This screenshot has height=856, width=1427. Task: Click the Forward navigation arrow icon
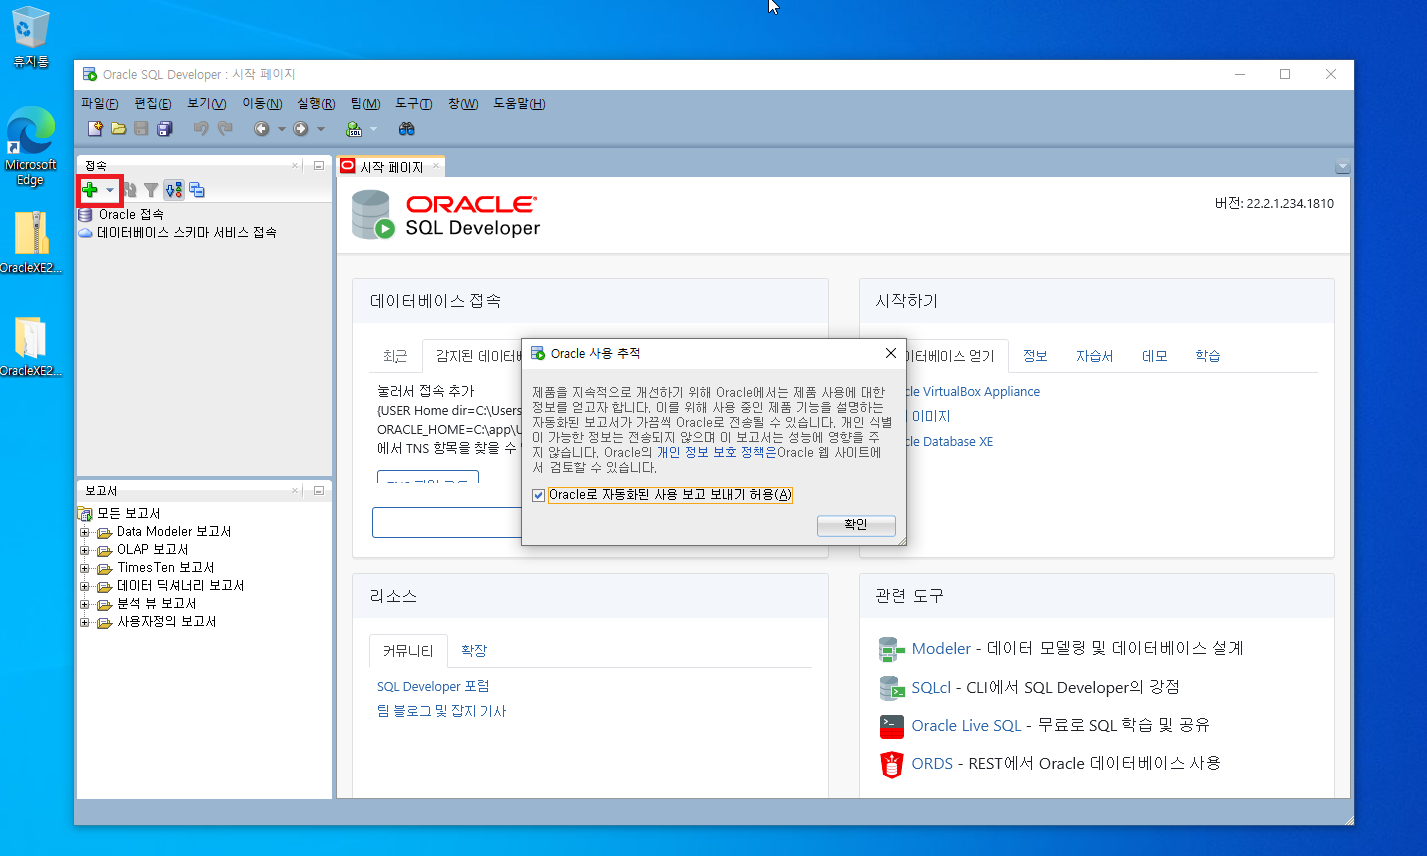(301, 129)
